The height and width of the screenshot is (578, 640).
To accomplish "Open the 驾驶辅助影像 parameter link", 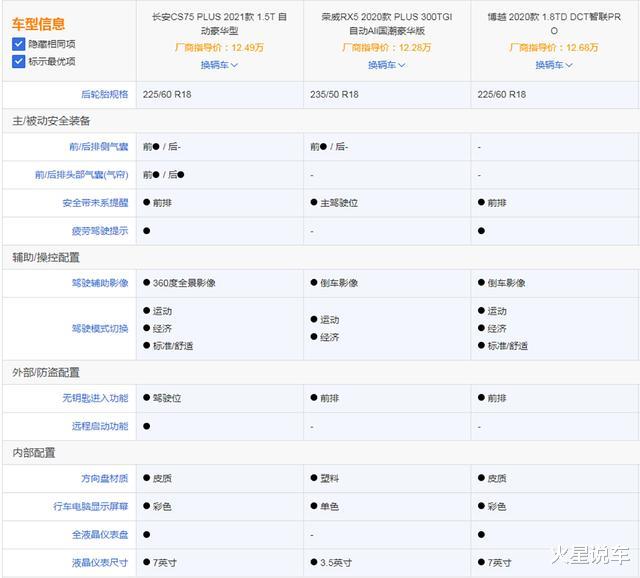I will click(x=100, y=283).
